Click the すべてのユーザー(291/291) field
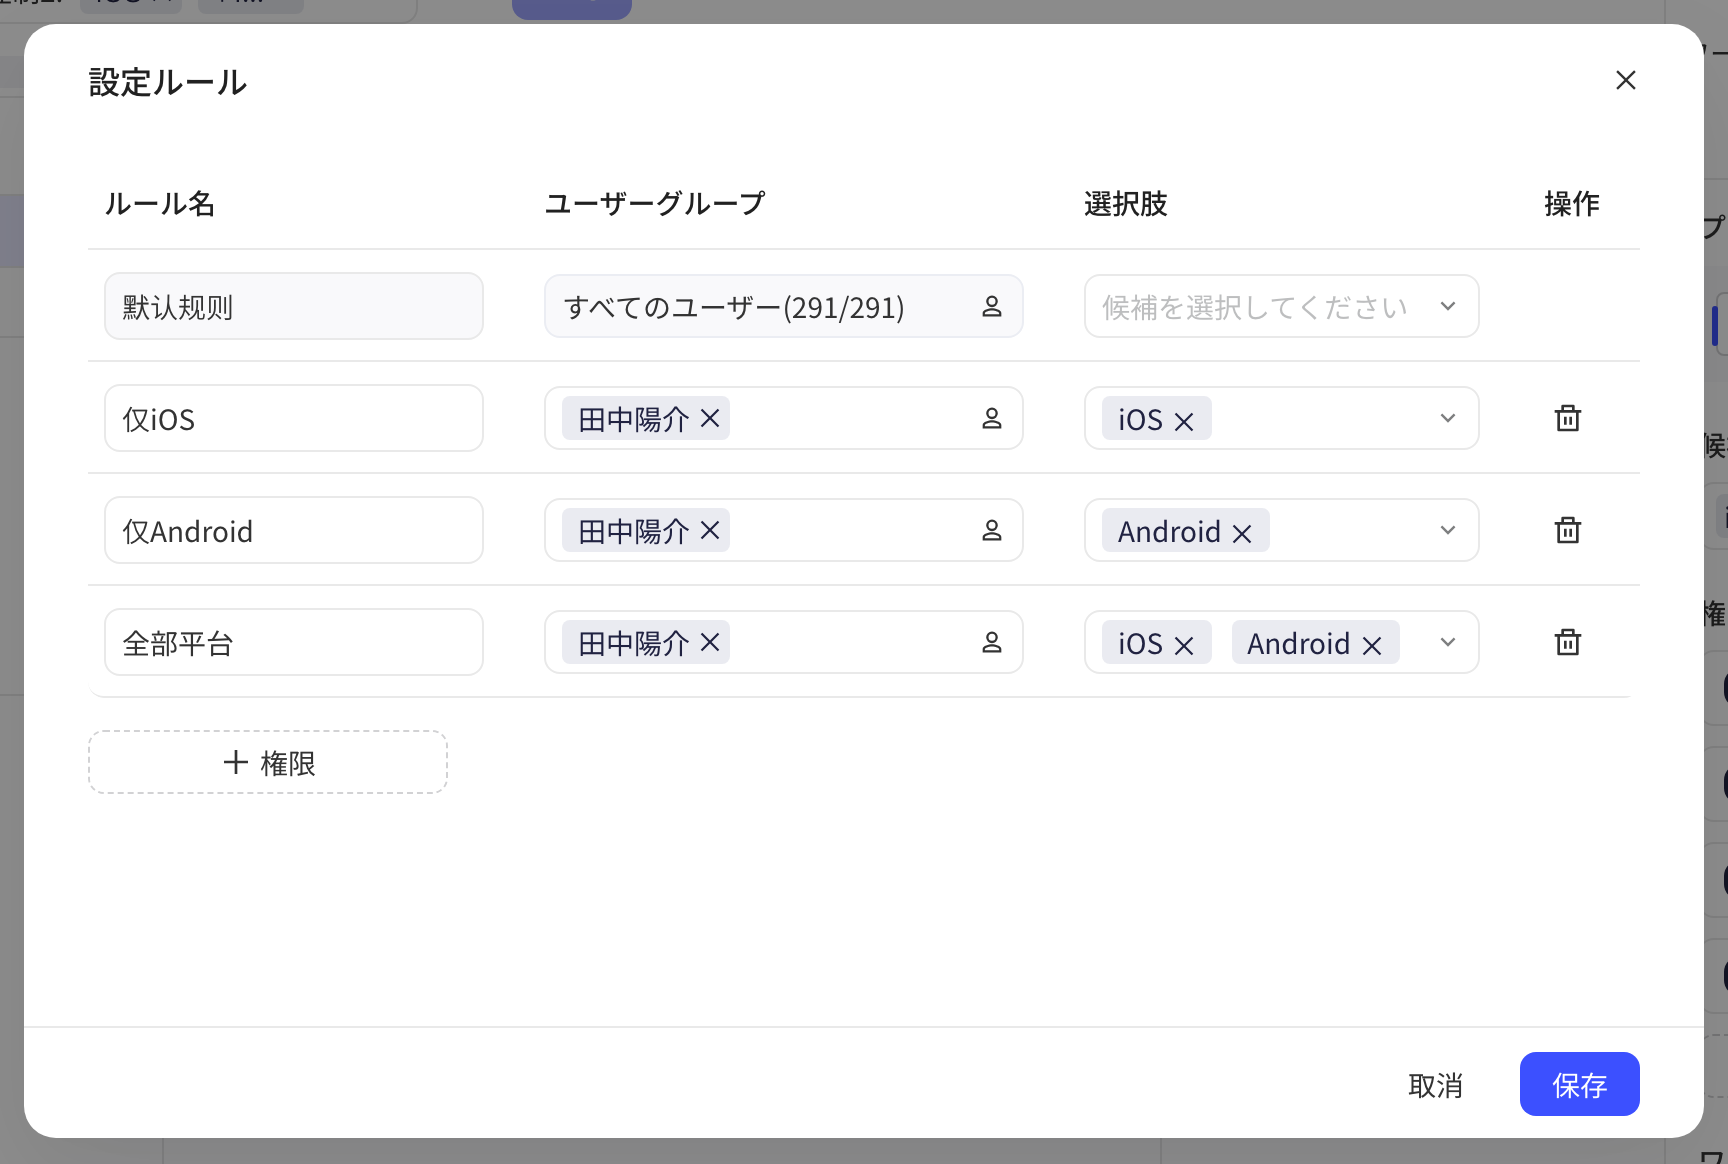This screenshot has width=1728, height=1164. point(784,306)
